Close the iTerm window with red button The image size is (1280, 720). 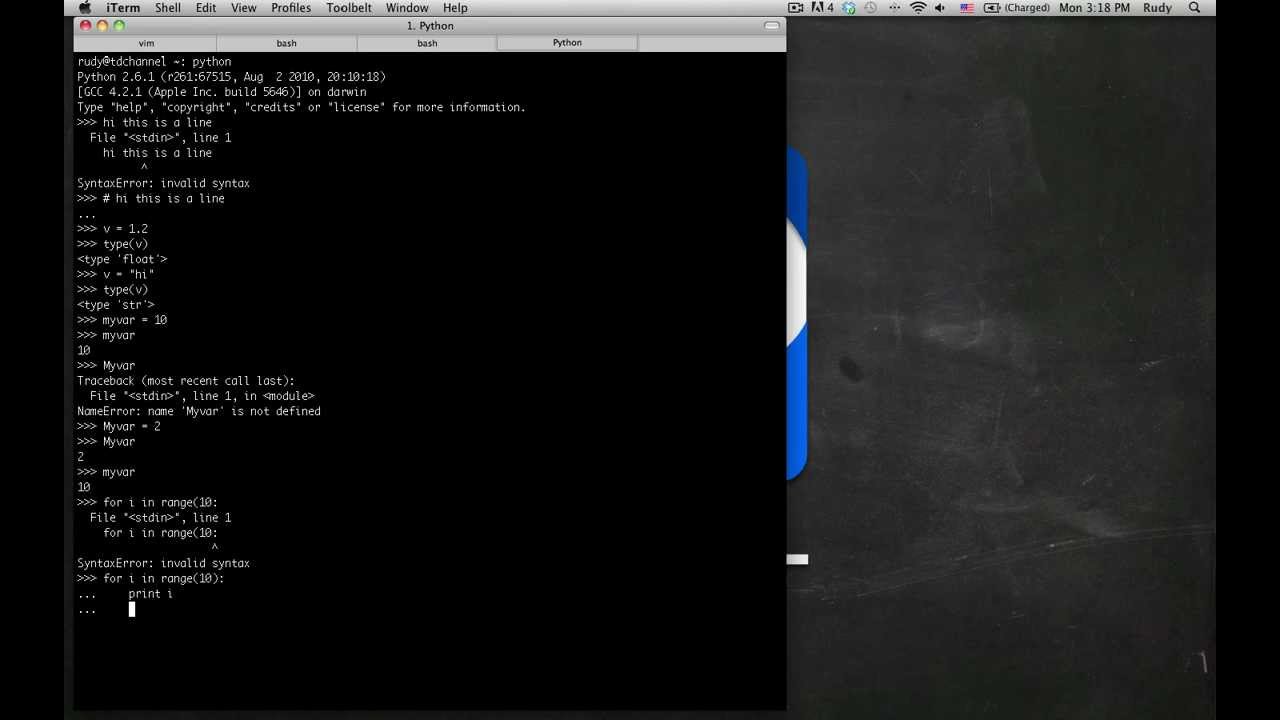pos(85,26)
